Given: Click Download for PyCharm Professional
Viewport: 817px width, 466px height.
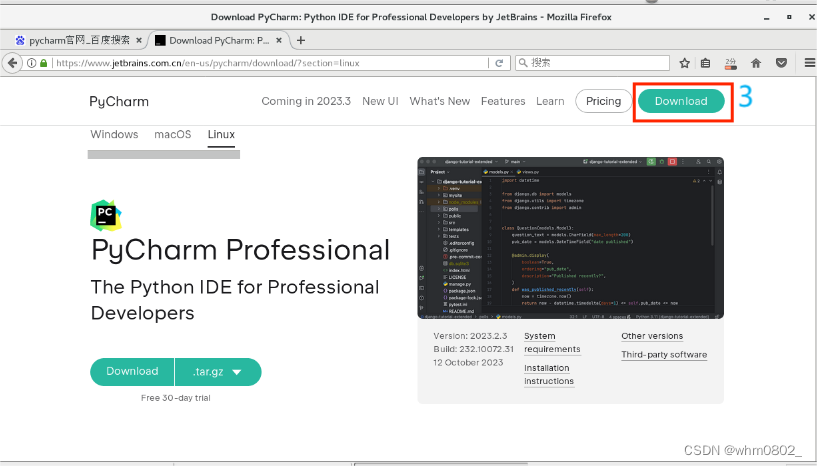Looking at the screenshot, I should [132, 372].
